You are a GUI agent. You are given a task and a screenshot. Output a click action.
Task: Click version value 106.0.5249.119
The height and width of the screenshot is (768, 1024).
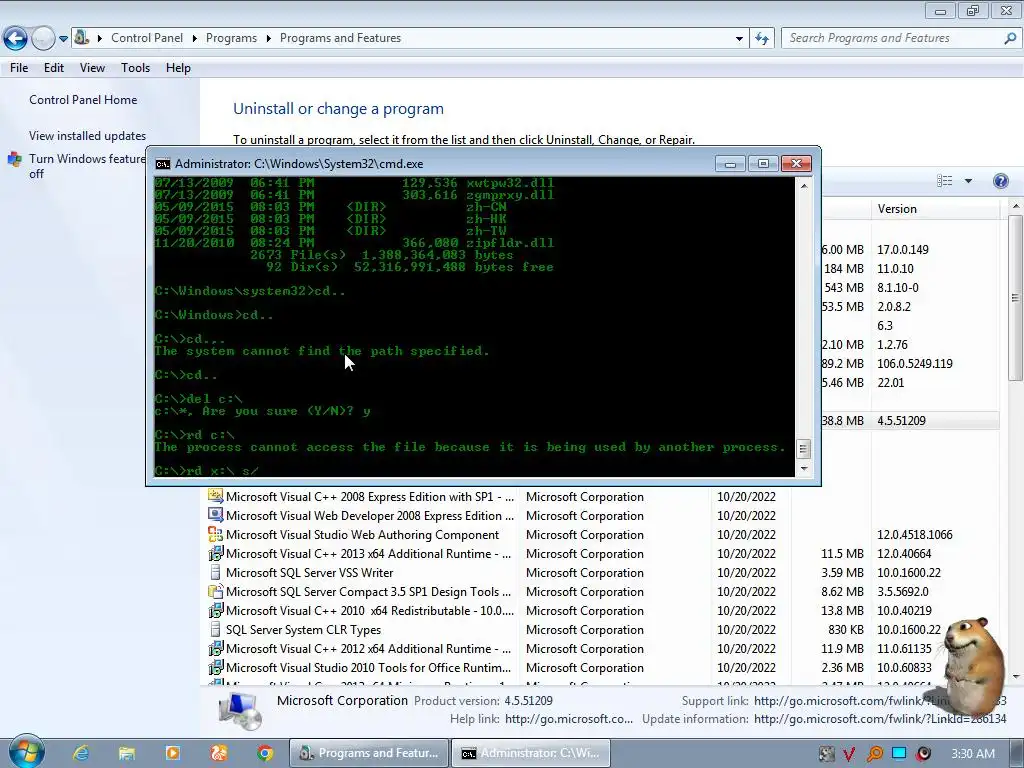click(x=914, y=364)
